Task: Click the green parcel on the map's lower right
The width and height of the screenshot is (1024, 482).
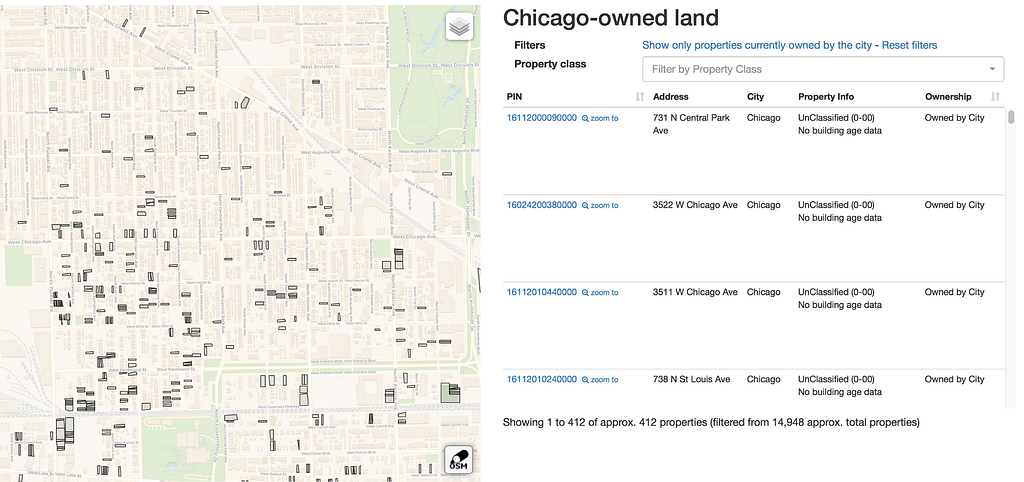Action: (x=450, y=393)
